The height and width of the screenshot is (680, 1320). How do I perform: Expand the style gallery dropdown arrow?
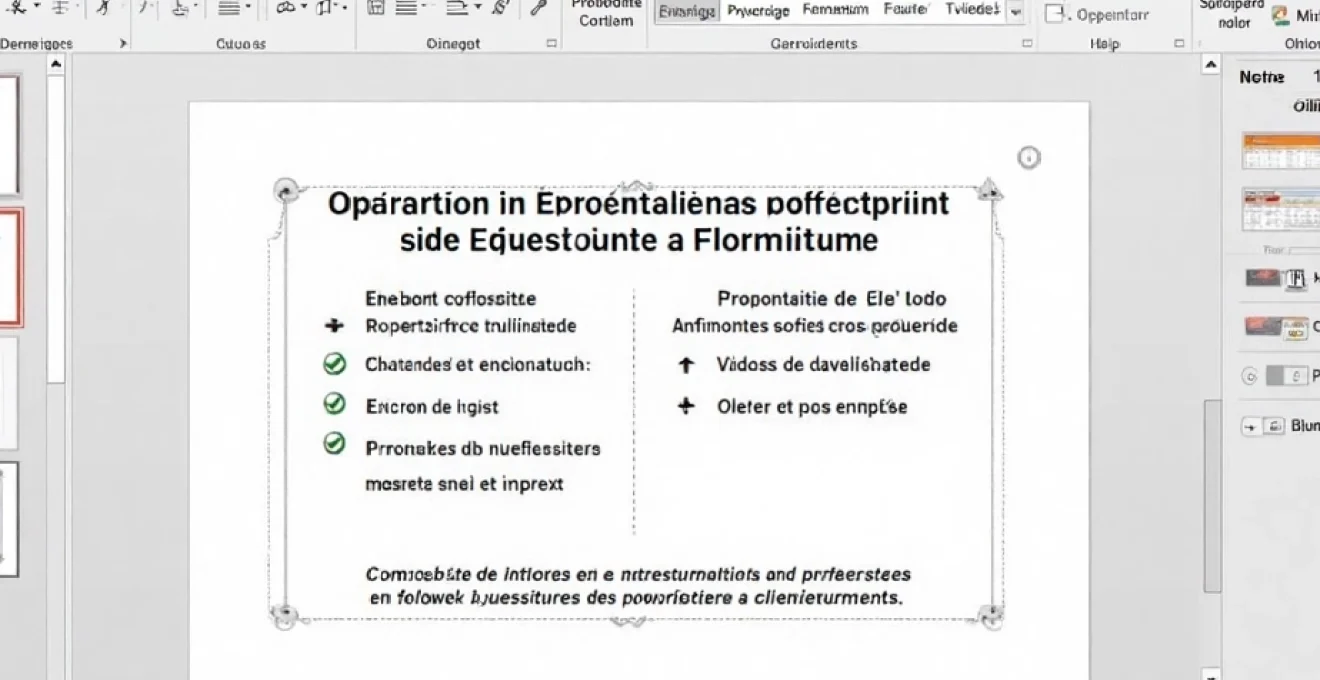(x=1016, y=12)
